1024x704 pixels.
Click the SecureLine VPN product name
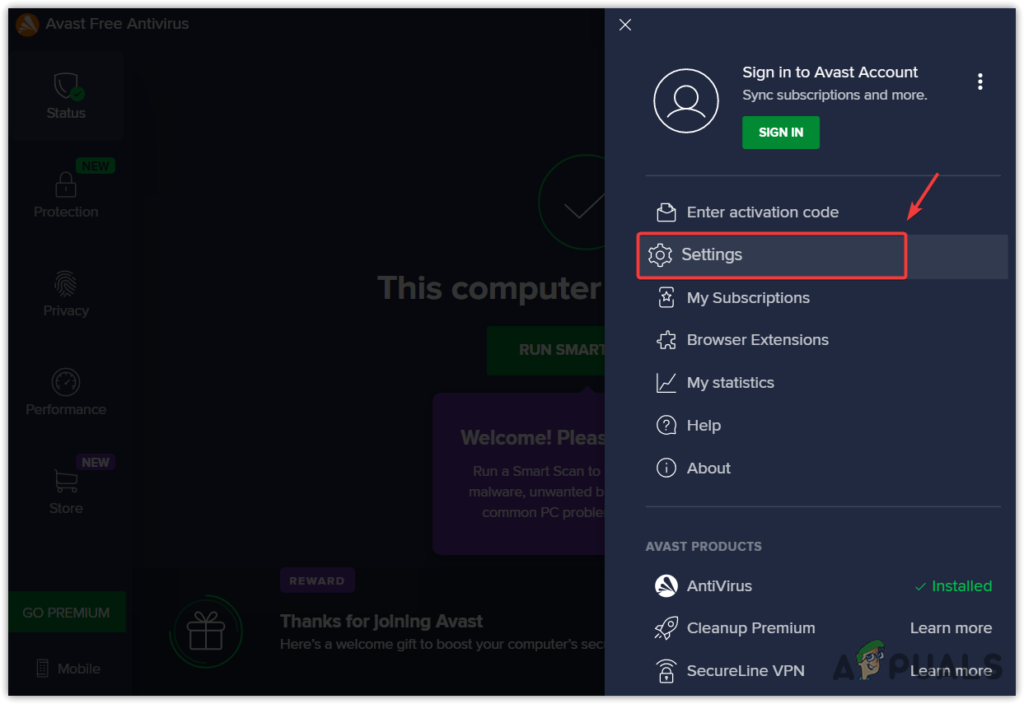[x=745, y=671]
